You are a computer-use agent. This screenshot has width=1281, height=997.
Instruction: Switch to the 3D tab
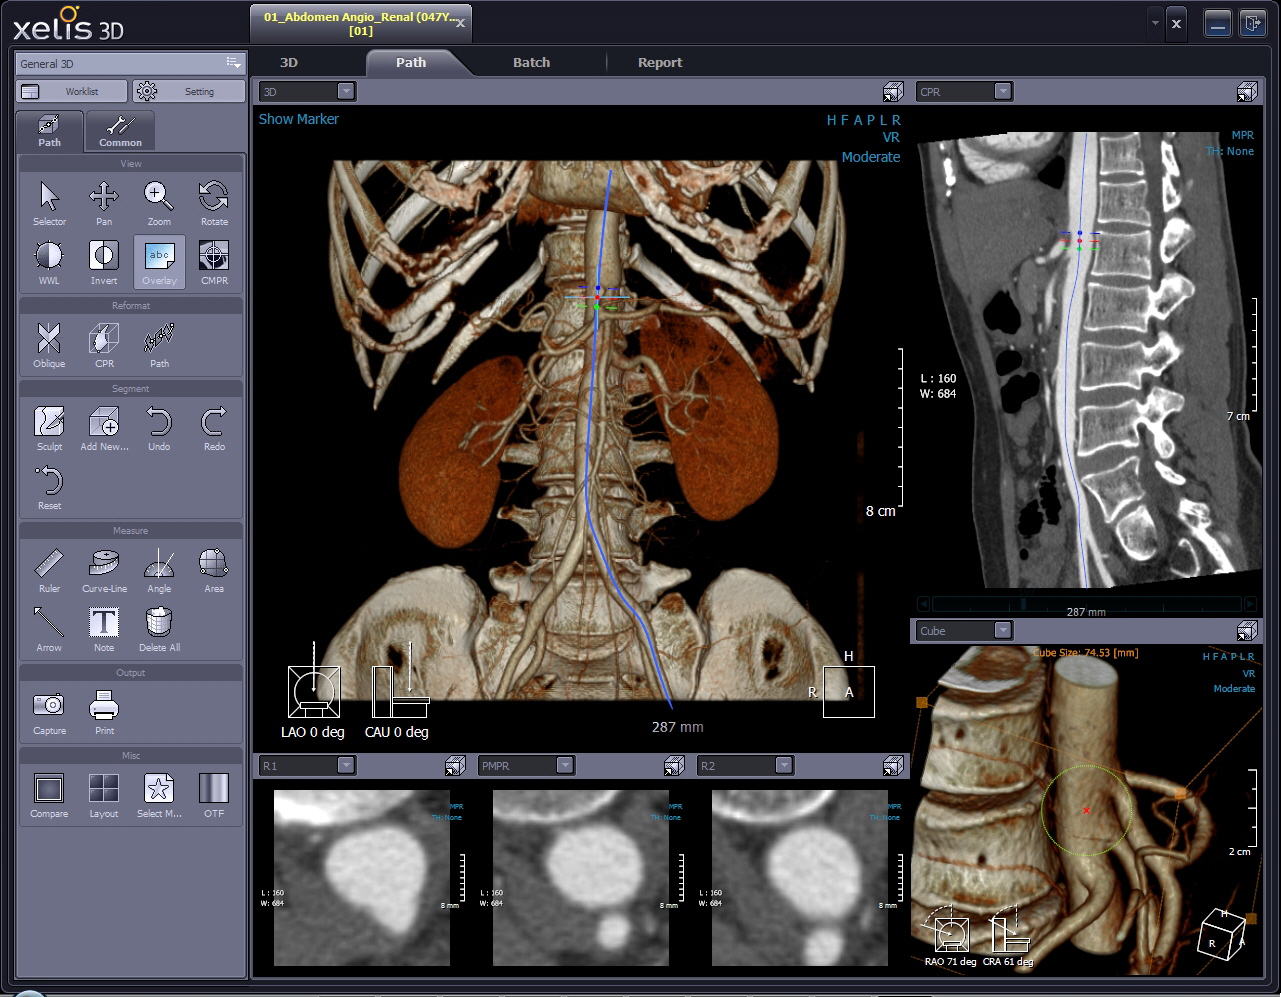pos(288,62)
